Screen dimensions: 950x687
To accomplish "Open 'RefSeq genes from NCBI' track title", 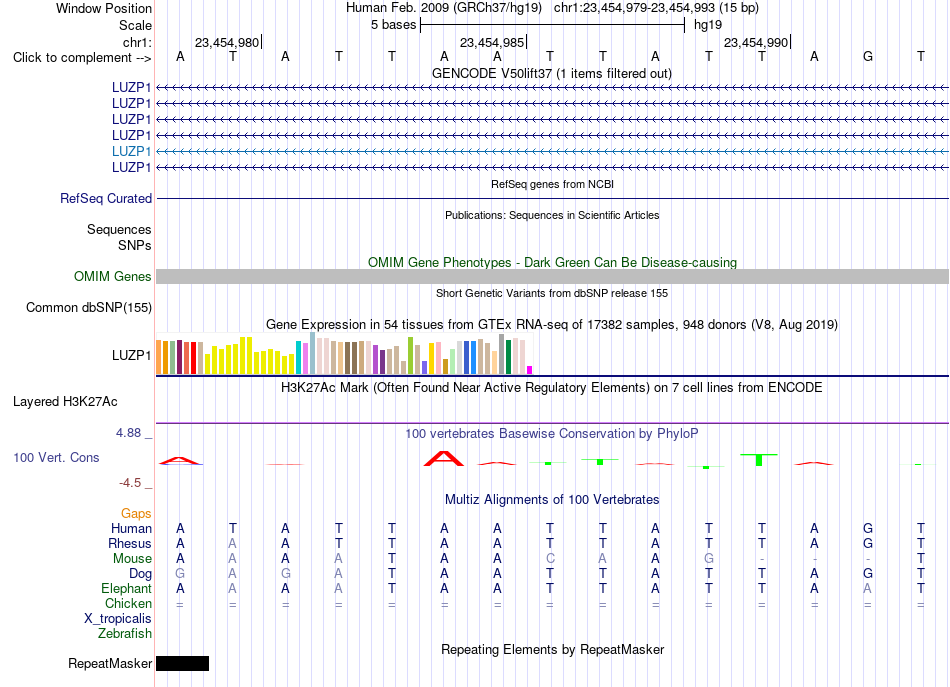I will (552, 184).
